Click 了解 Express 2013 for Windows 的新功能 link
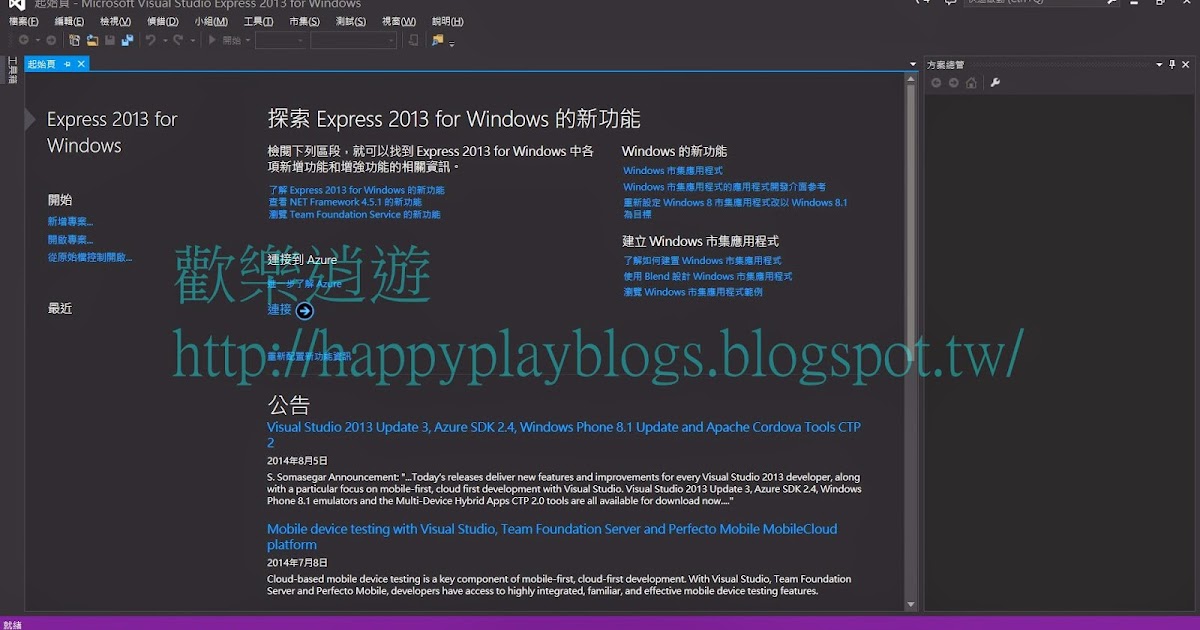This screenshot has height=630, width=1200. click(356, 190)
